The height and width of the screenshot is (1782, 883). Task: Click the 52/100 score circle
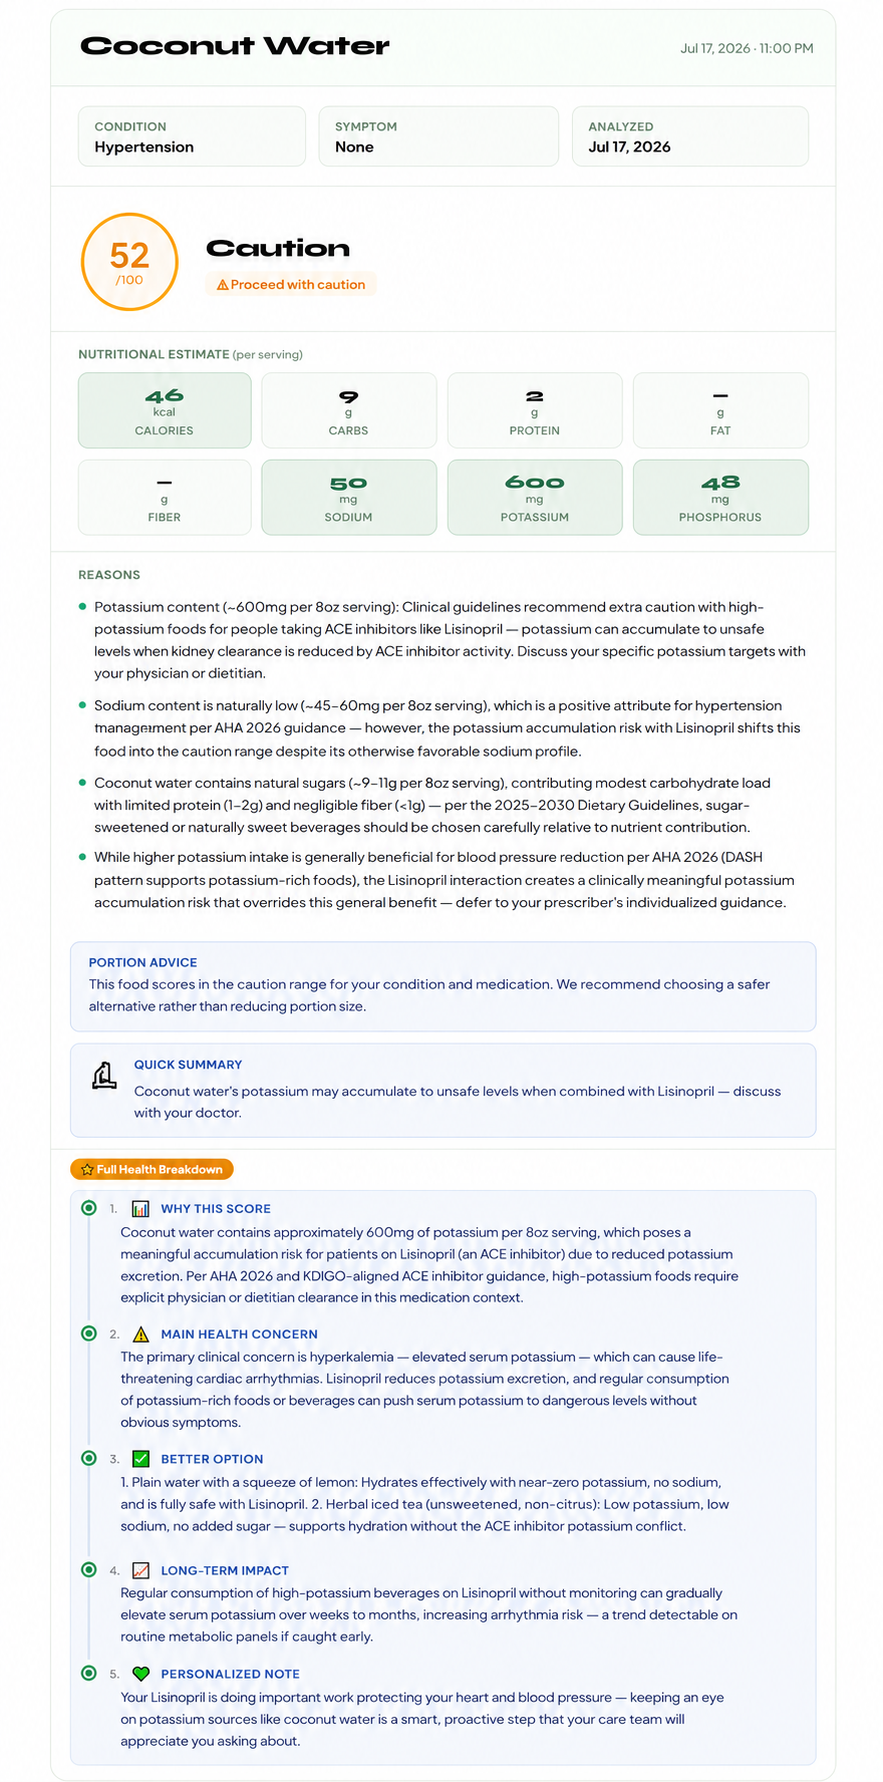pyautogui.click(x=129, y=262)
